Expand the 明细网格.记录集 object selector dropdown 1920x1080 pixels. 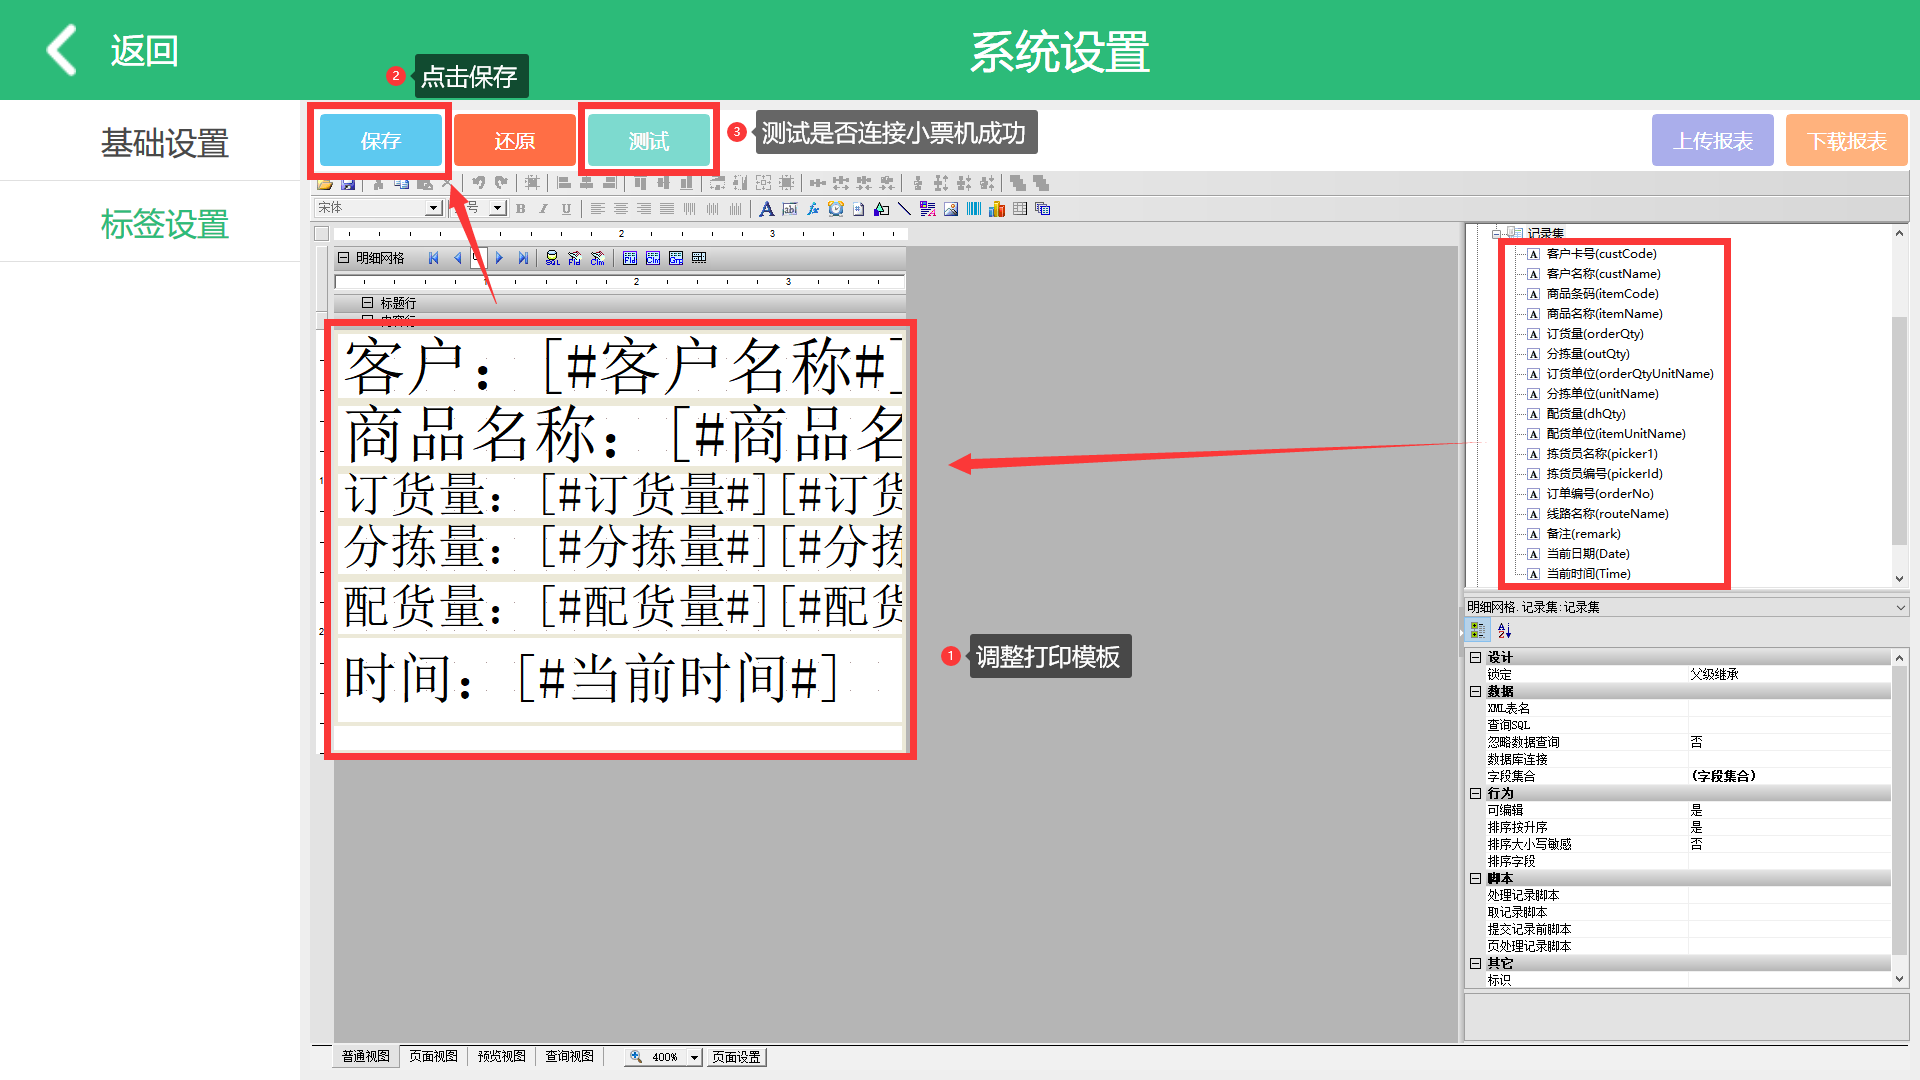tap(1899, 607)
